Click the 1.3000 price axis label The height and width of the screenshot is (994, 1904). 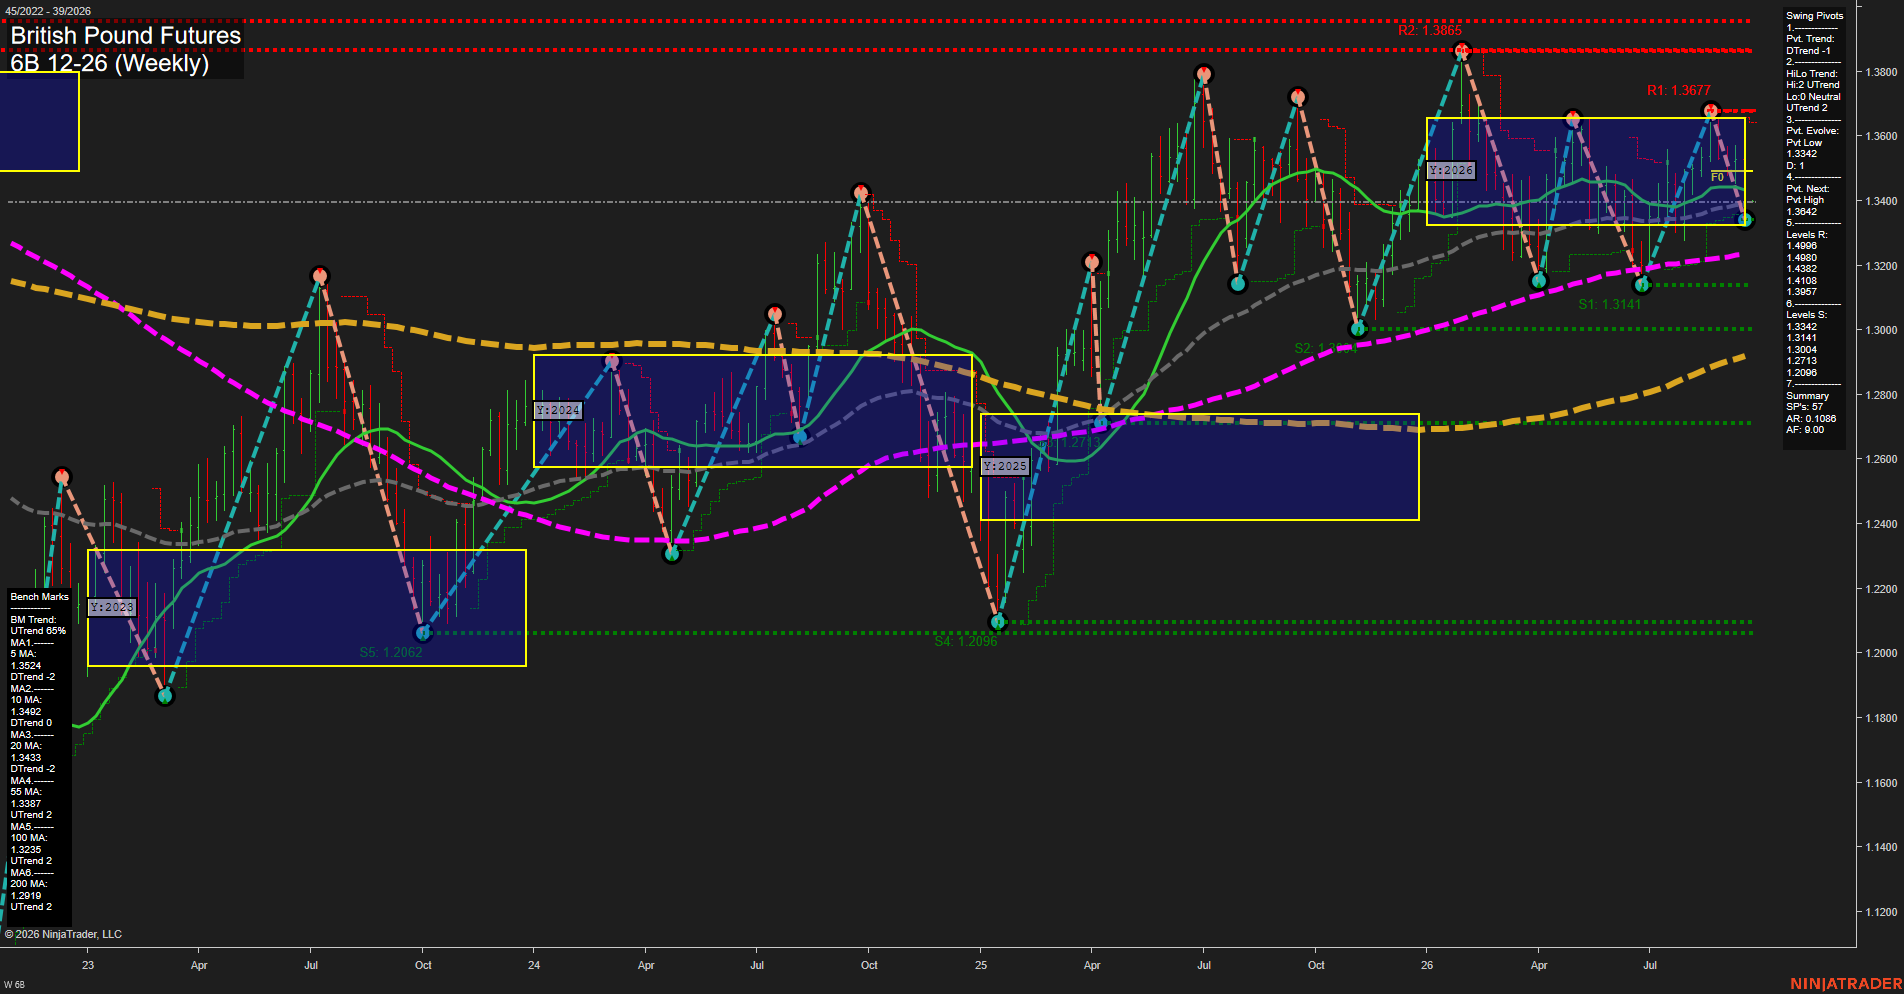click(x=1881, y=330)
